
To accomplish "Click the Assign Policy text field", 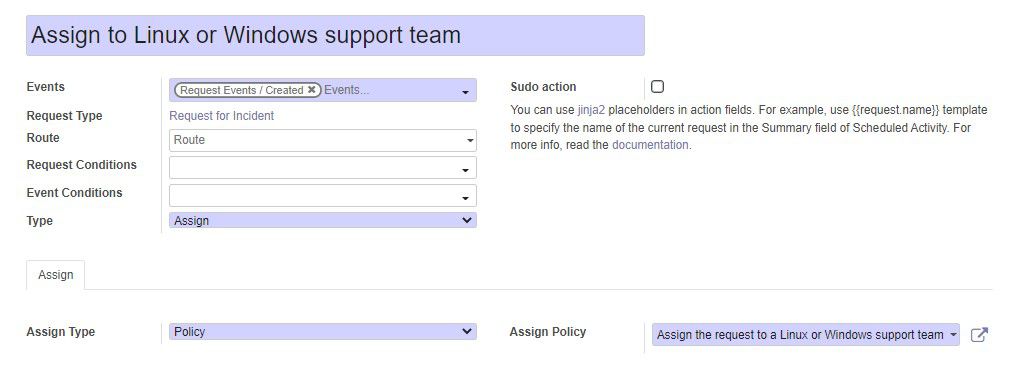I will (800, 335).
